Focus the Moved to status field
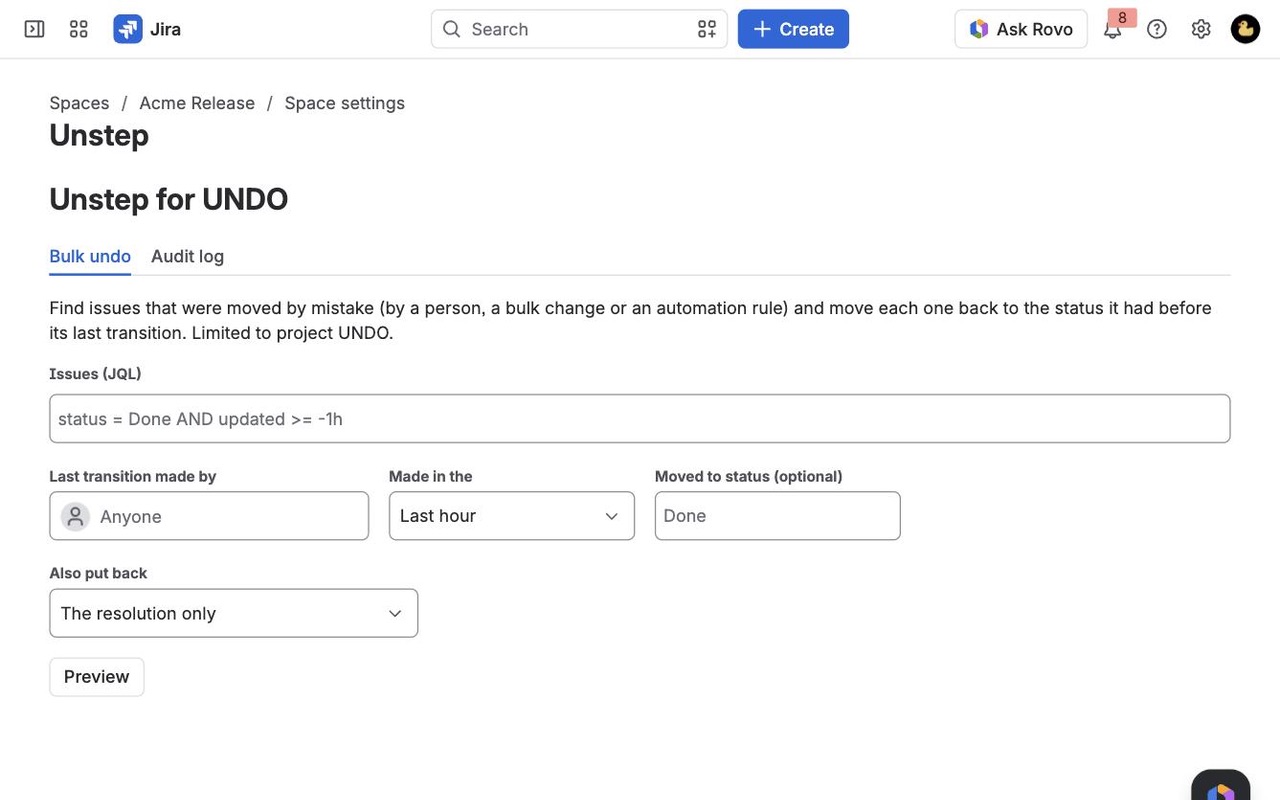1280x800 pixels. [x=778, y=516]
